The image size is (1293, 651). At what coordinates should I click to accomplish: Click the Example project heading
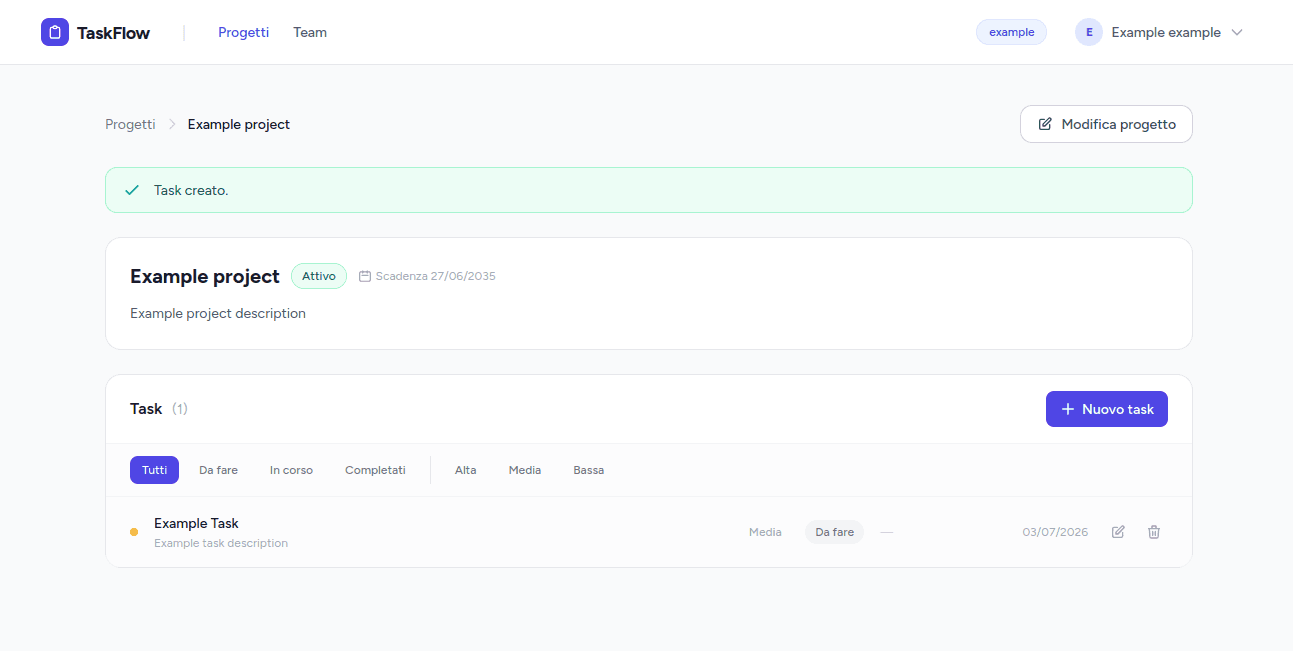(205, 276)
